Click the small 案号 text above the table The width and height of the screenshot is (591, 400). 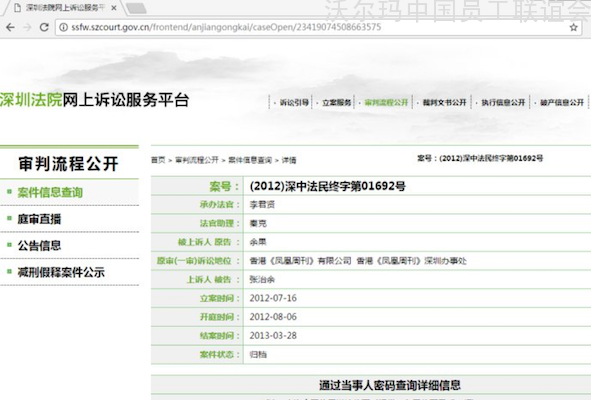[480, 158]
